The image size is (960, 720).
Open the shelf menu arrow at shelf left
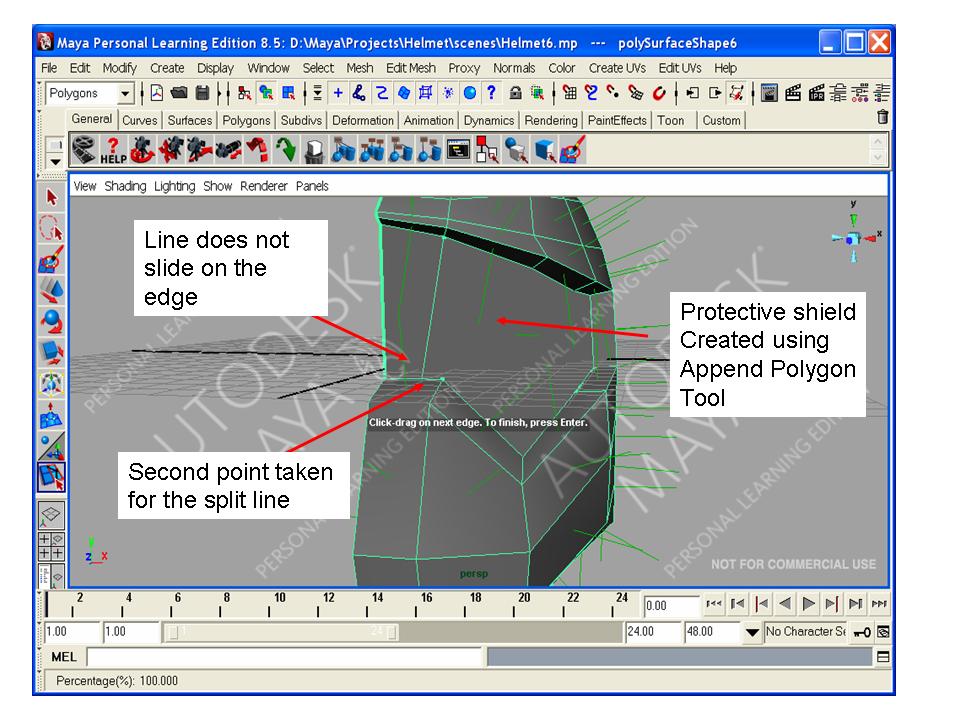point(55,162)
